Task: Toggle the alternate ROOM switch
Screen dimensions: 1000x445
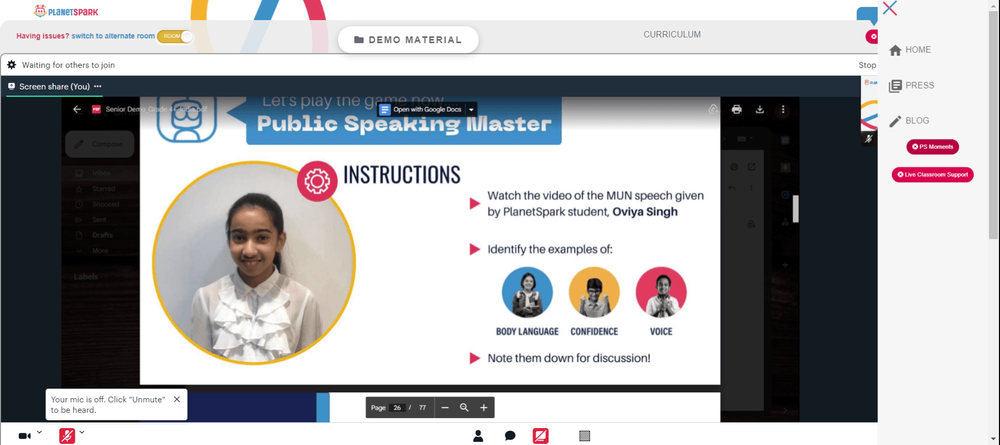Action: (175, 36)
